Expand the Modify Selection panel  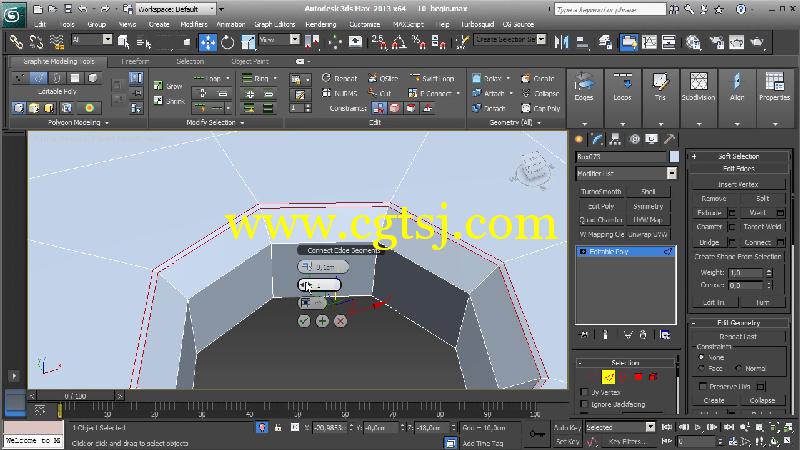pyautogui.click(x=215, y=122)
